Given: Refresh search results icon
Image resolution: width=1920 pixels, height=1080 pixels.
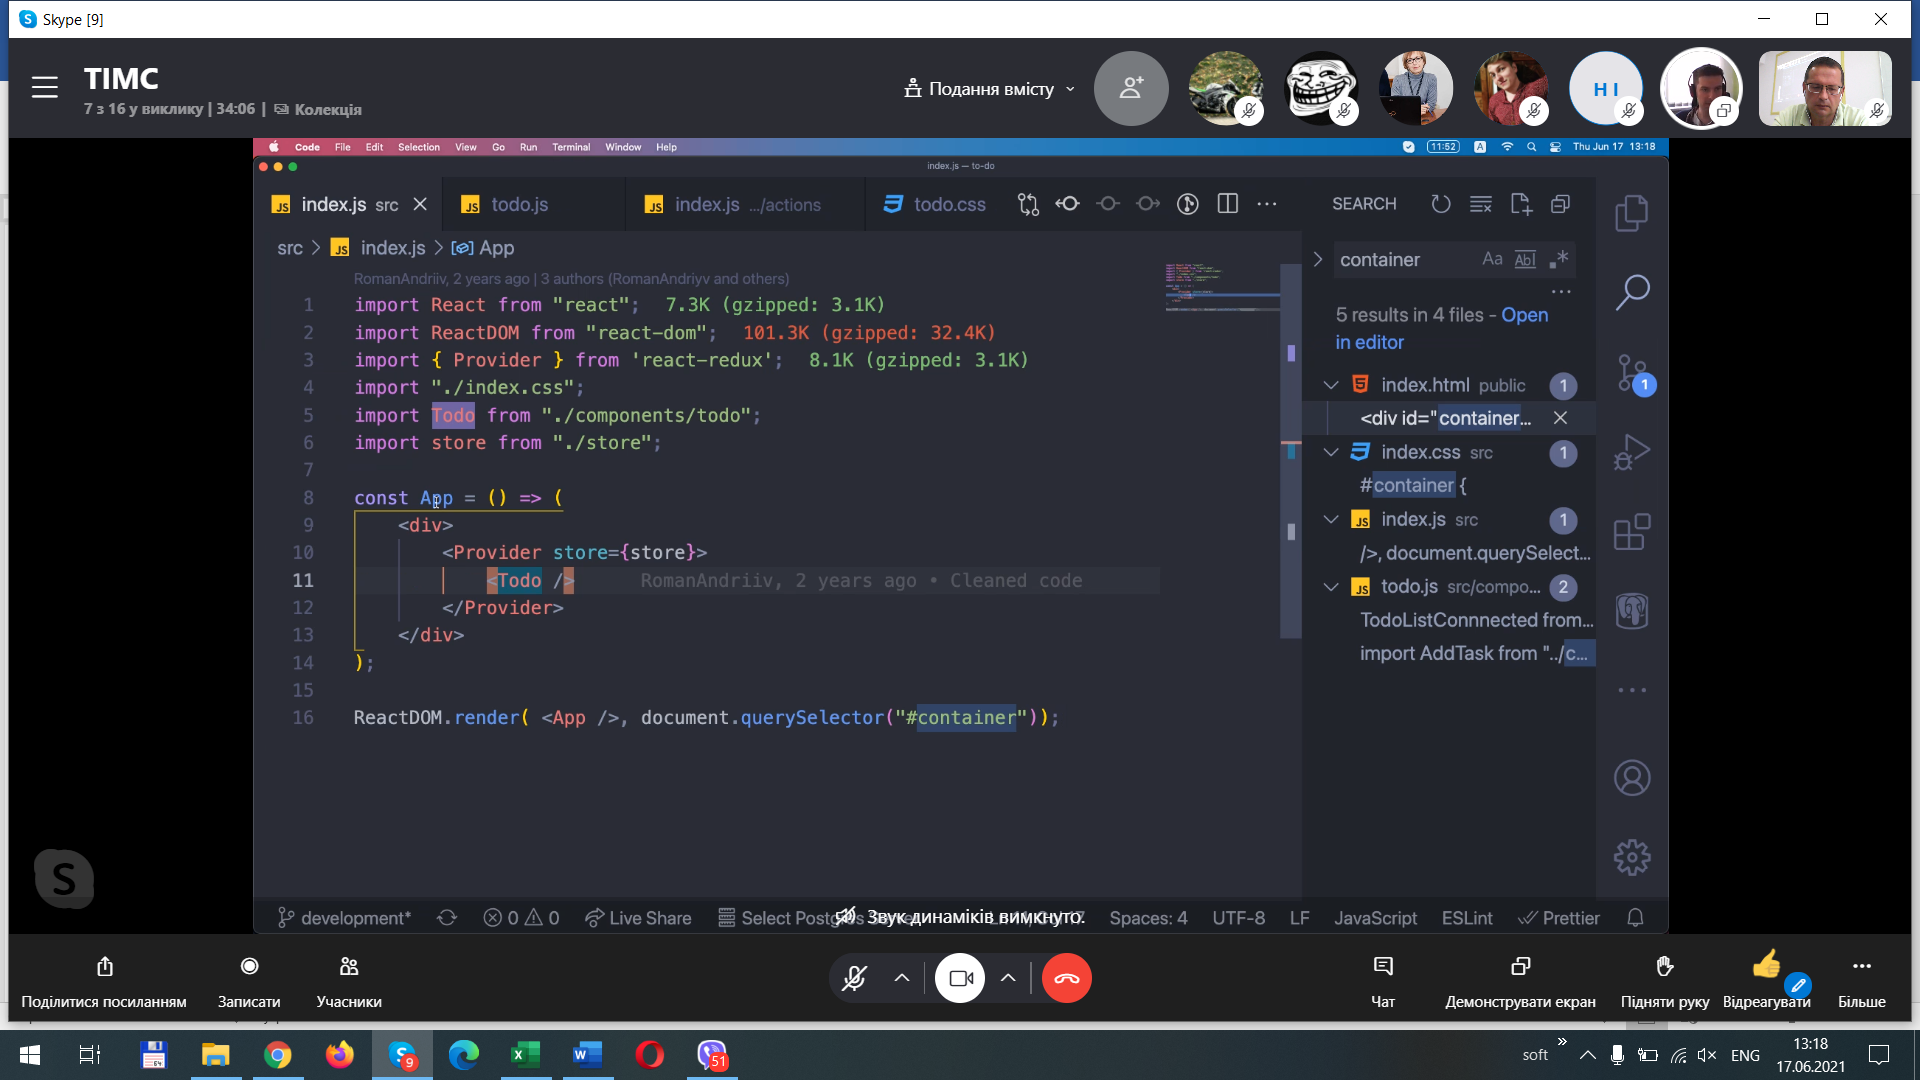Looking at the screenshot, I should (1440, 204).
